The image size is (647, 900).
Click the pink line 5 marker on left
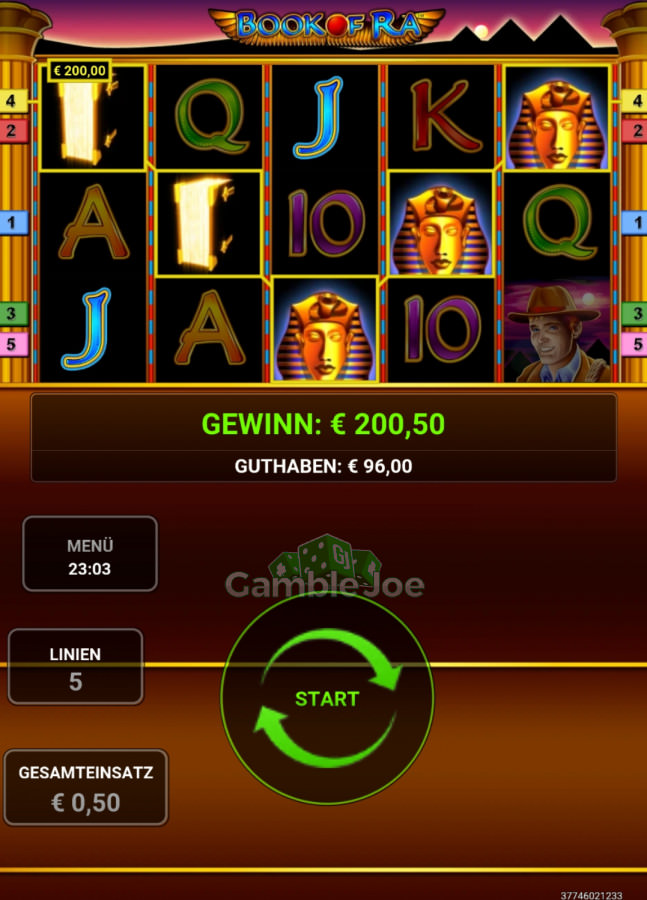[13, 344]
